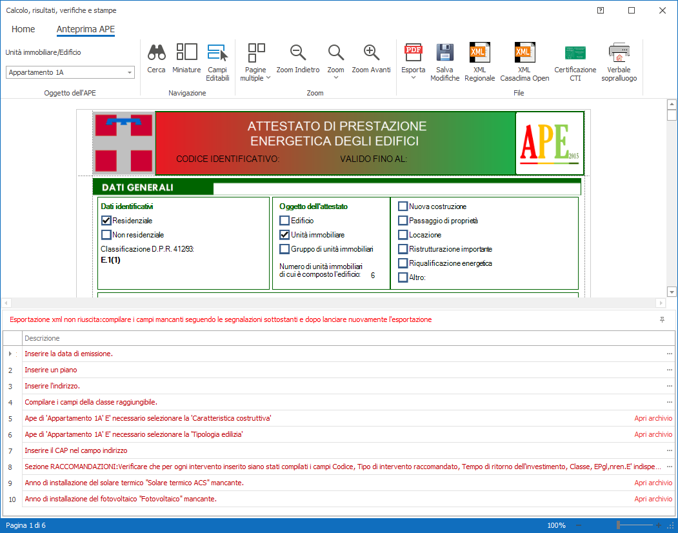Click the Zoom Avanti magnifier
Viewport: 678px width, 533px height.
tap(371, 58)
